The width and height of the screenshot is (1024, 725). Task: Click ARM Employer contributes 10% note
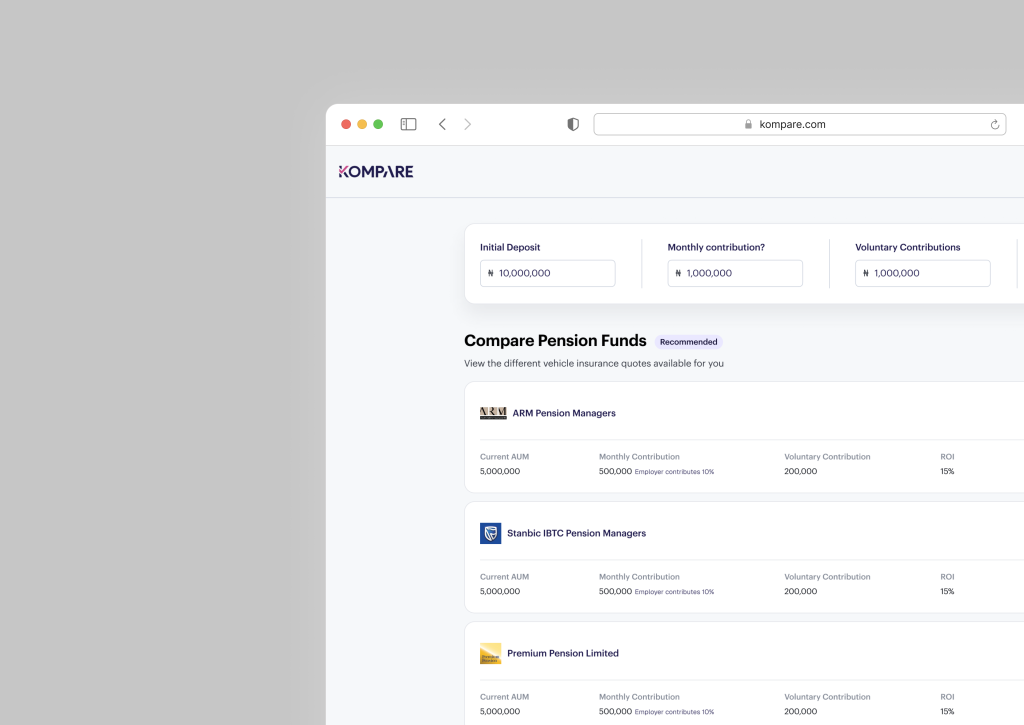pos(675,472)
